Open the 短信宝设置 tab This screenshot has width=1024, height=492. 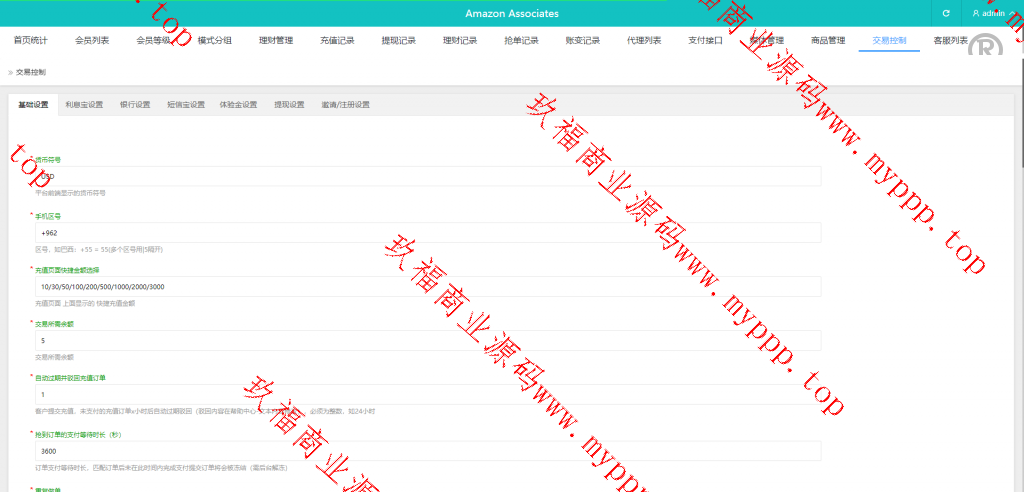(x=186, y=104)
